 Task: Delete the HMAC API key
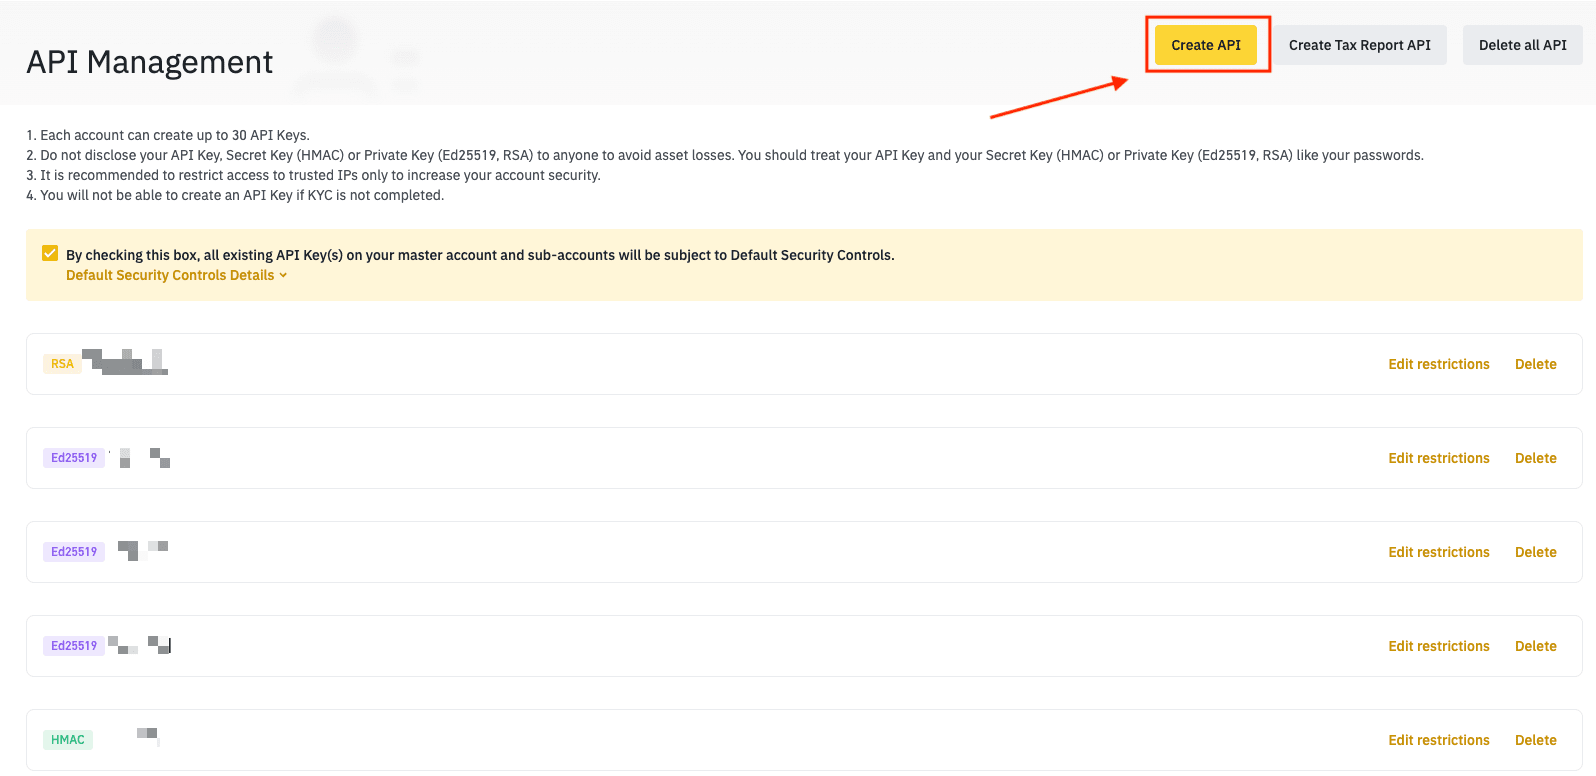1535,740
